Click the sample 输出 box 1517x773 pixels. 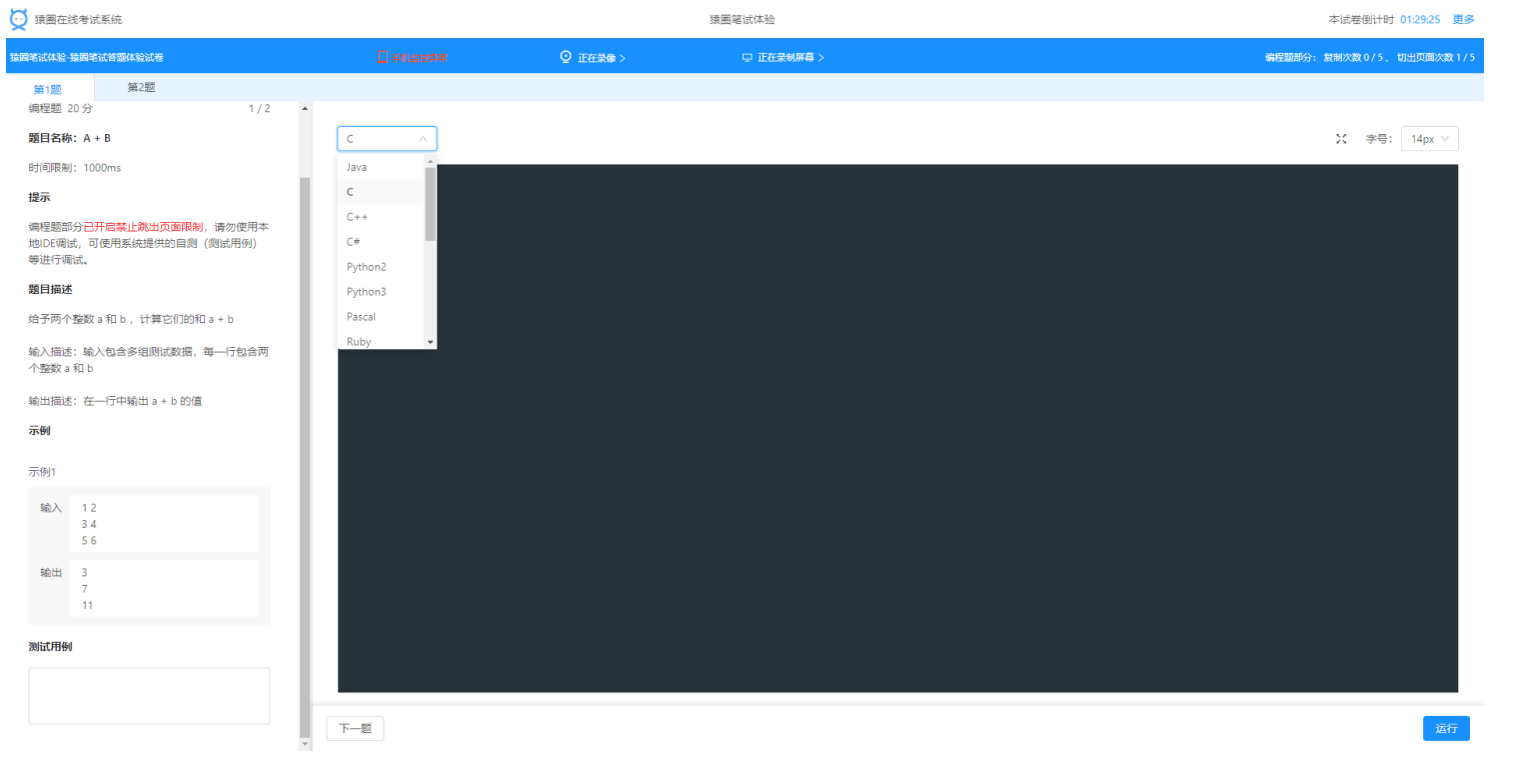click(164, 588)
